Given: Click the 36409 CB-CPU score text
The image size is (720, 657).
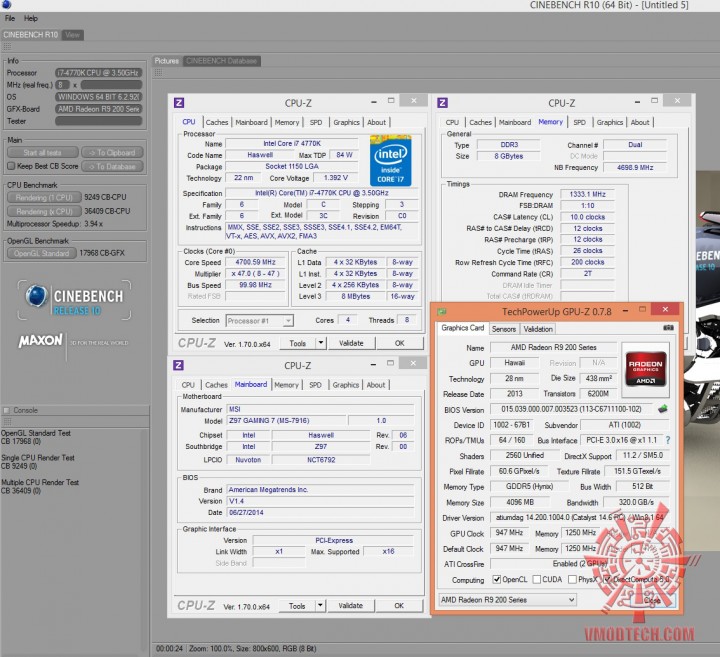Looking at the screenshot, I should 107,211.
